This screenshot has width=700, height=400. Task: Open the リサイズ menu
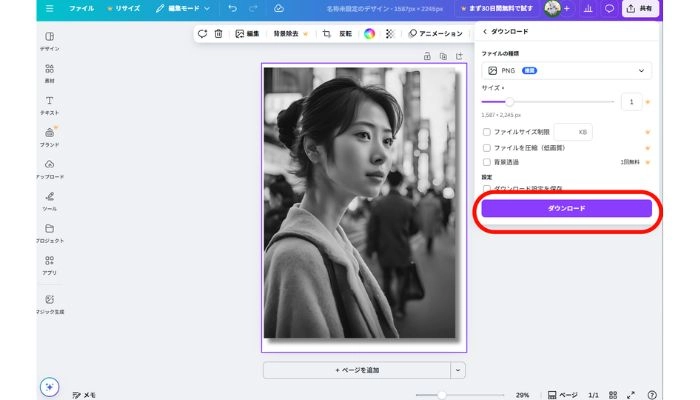pos(124,8)
